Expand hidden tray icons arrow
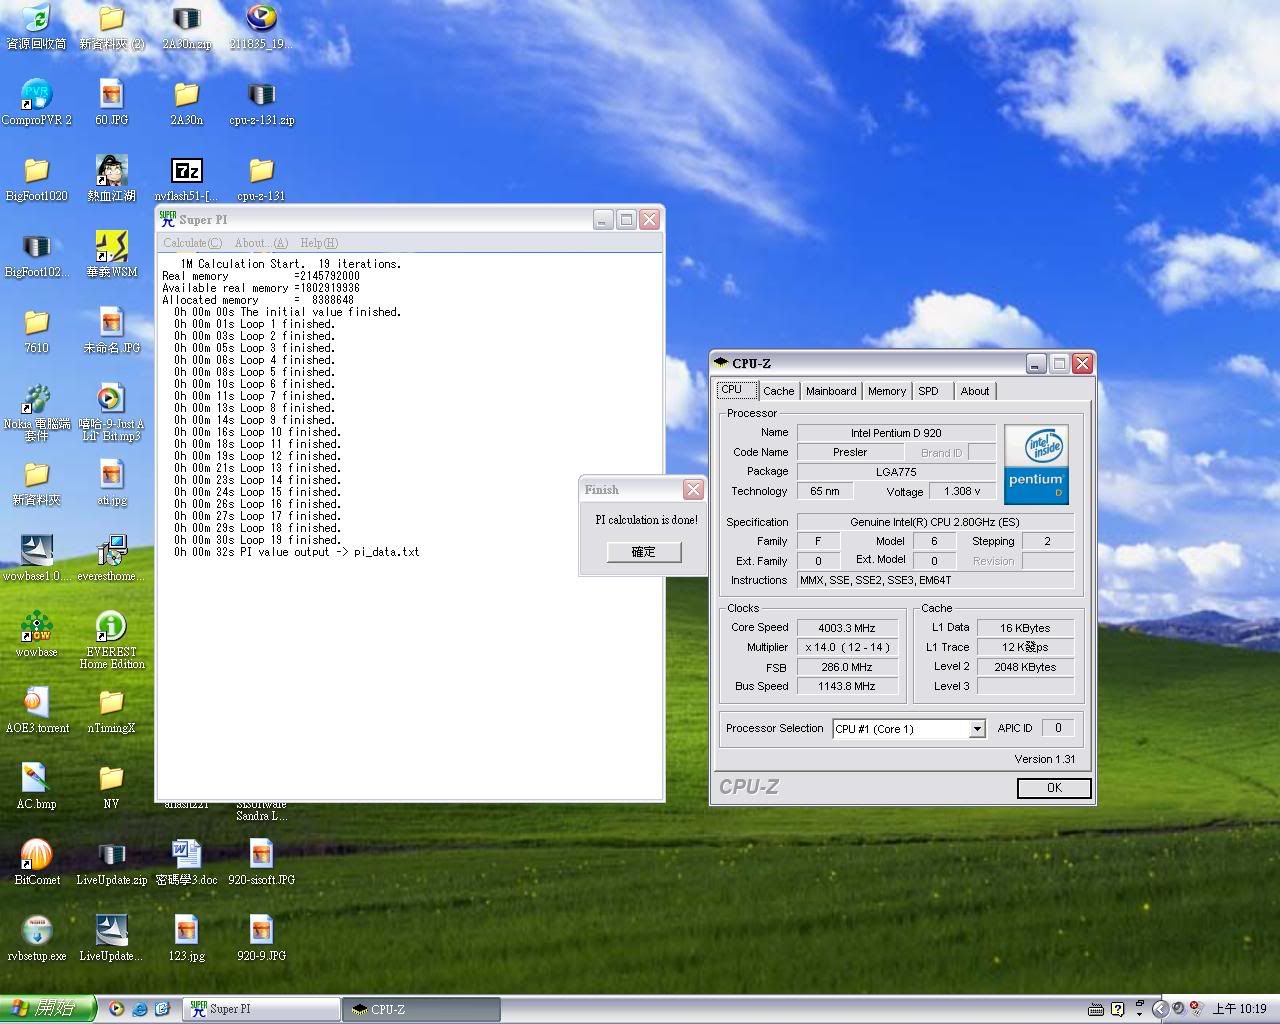The height and width of the screenshot is (1024, 1280). (1160, 1009)
